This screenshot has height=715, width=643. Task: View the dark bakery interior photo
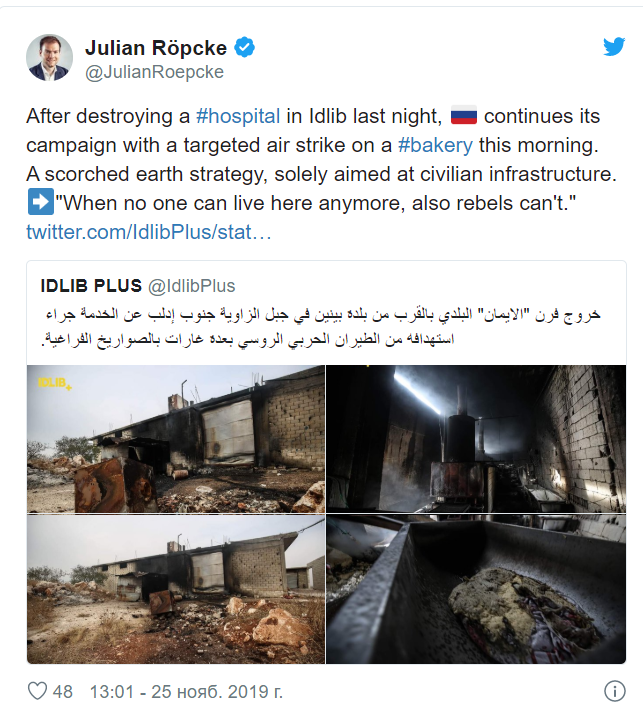coord(476,439)
